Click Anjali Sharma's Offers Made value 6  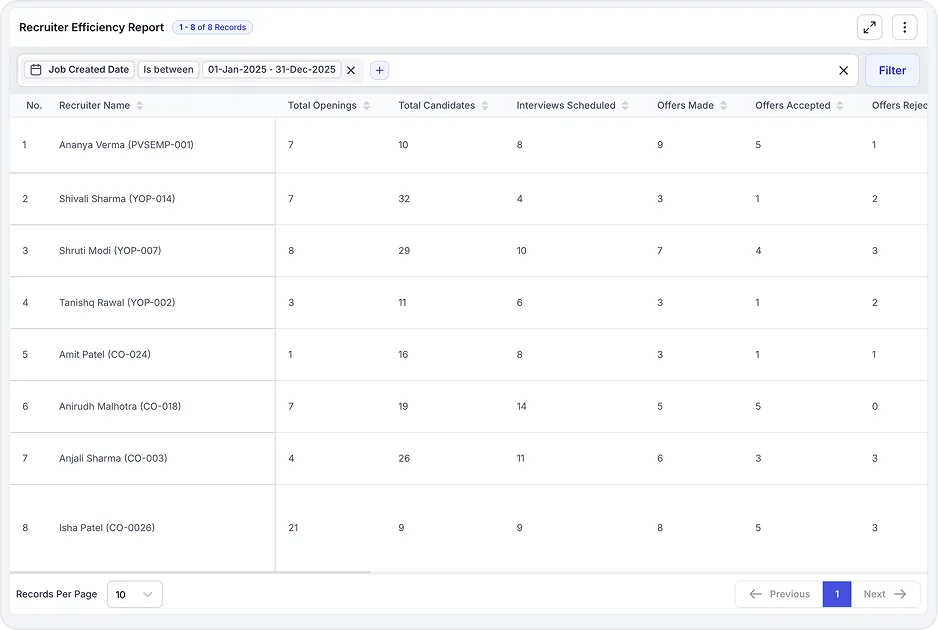point(660,459)
